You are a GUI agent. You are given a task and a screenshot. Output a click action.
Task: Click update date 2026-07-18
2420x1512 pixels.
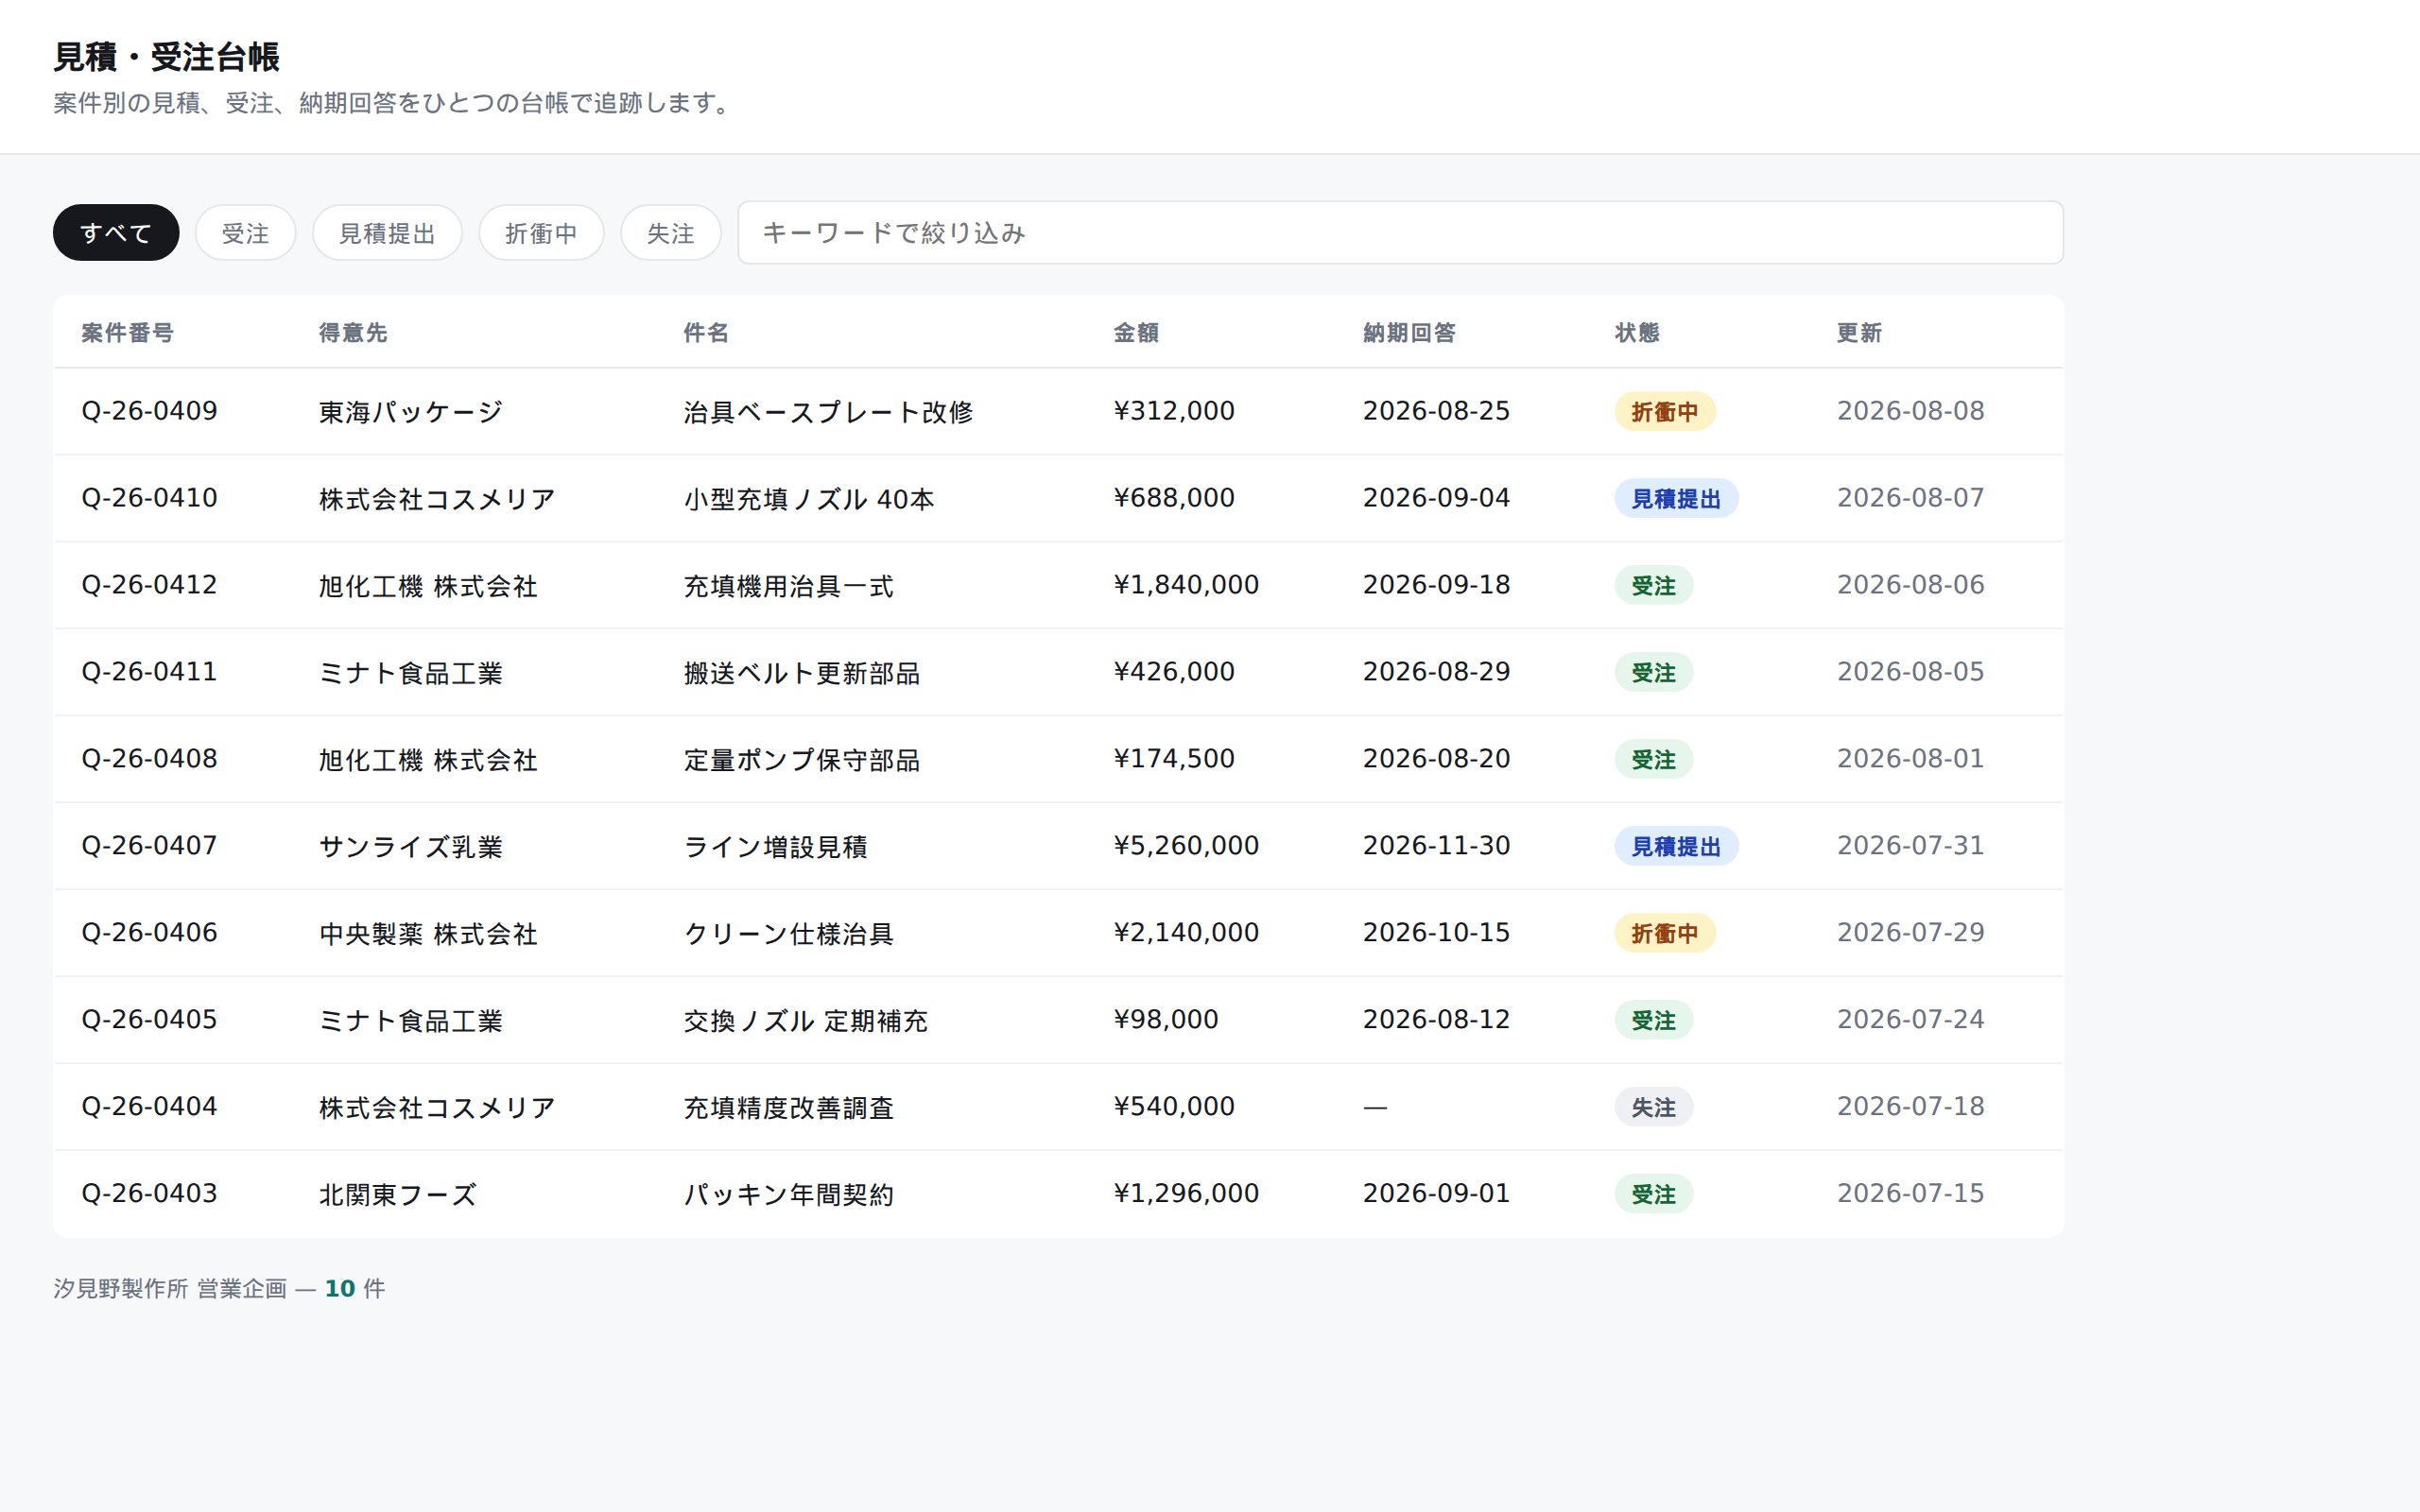tap(1910, 1107)
